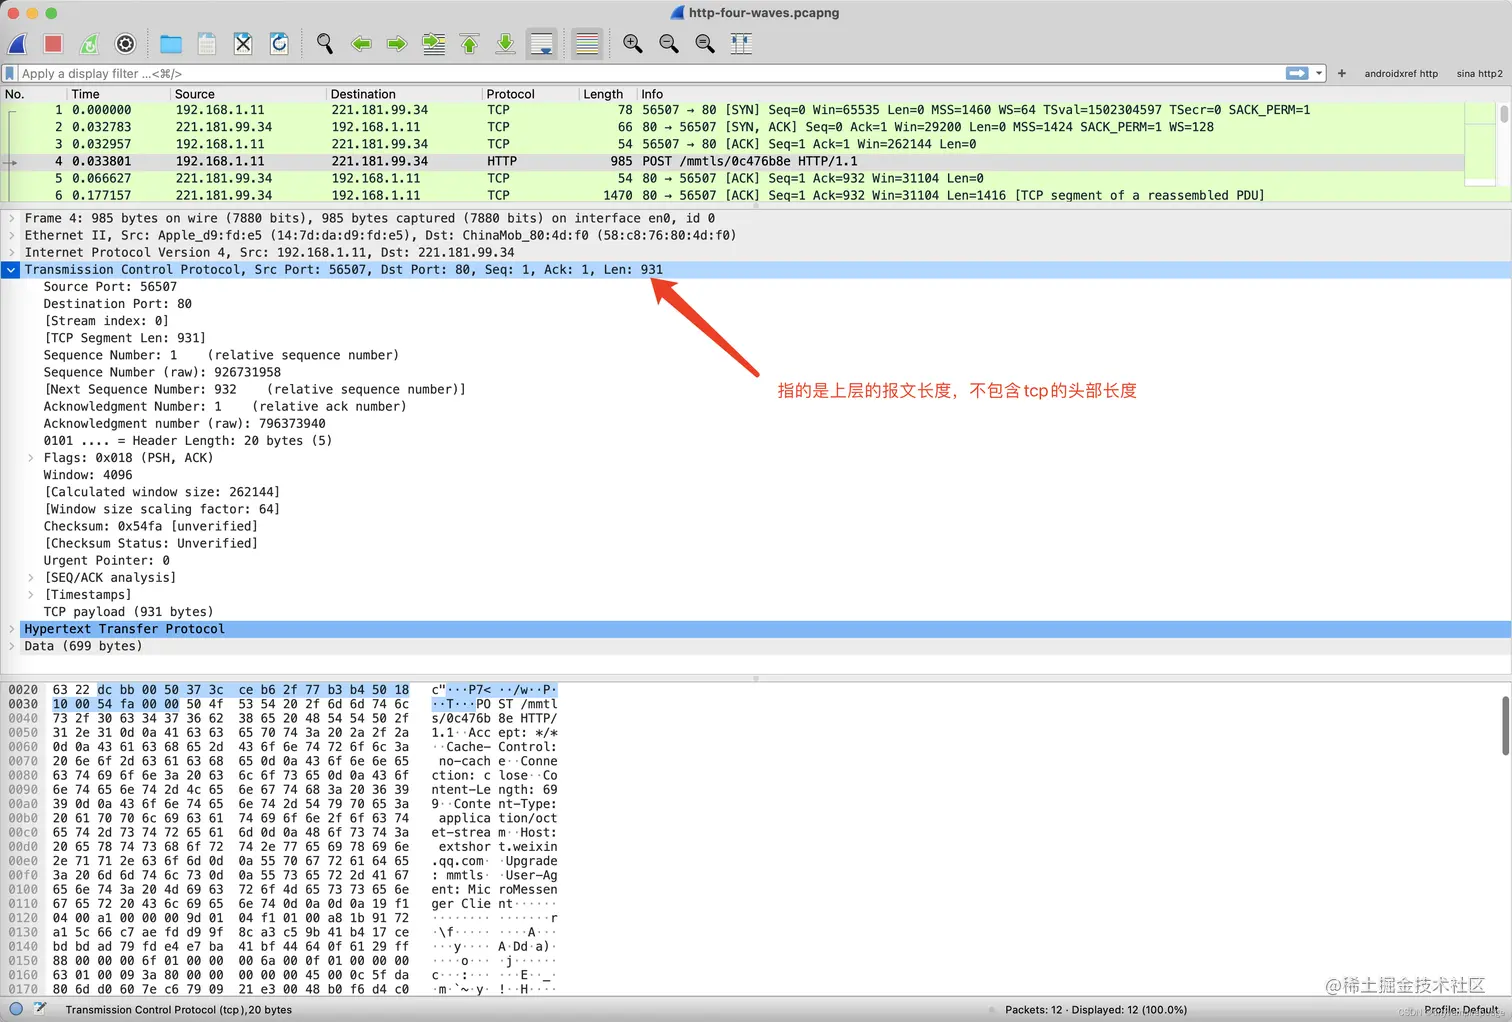Sort by the Length column header
This screenshot has width=1512, height=1022.
607,94
